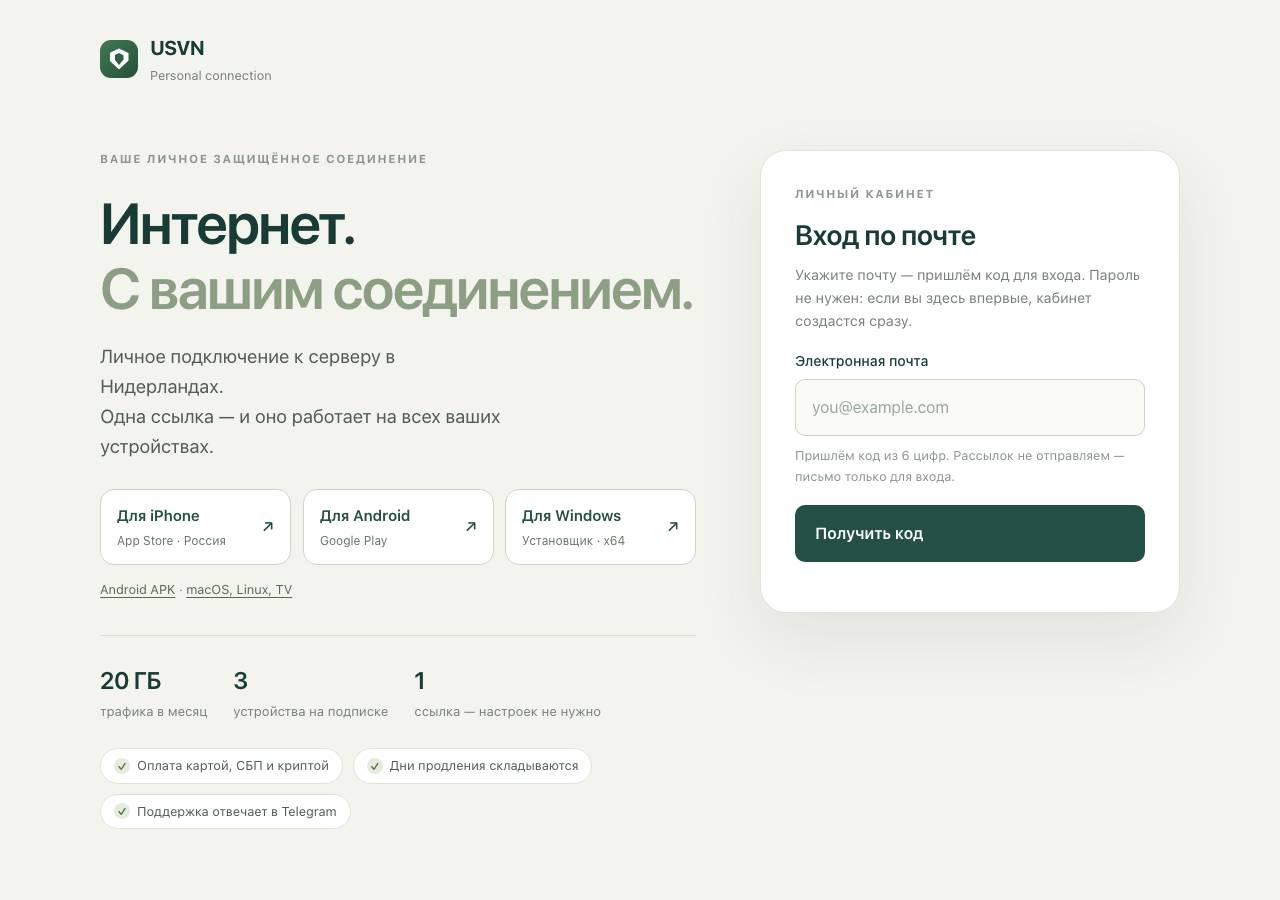
Task: Click the arrow icon on iPhone card
Action: pos(268,526)
